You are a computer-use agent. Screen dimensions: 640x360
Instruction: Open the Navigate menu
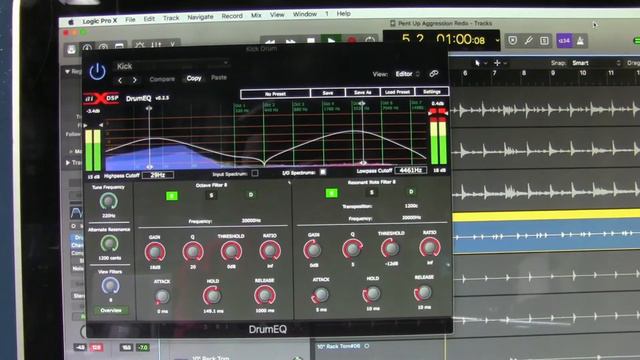200,17
